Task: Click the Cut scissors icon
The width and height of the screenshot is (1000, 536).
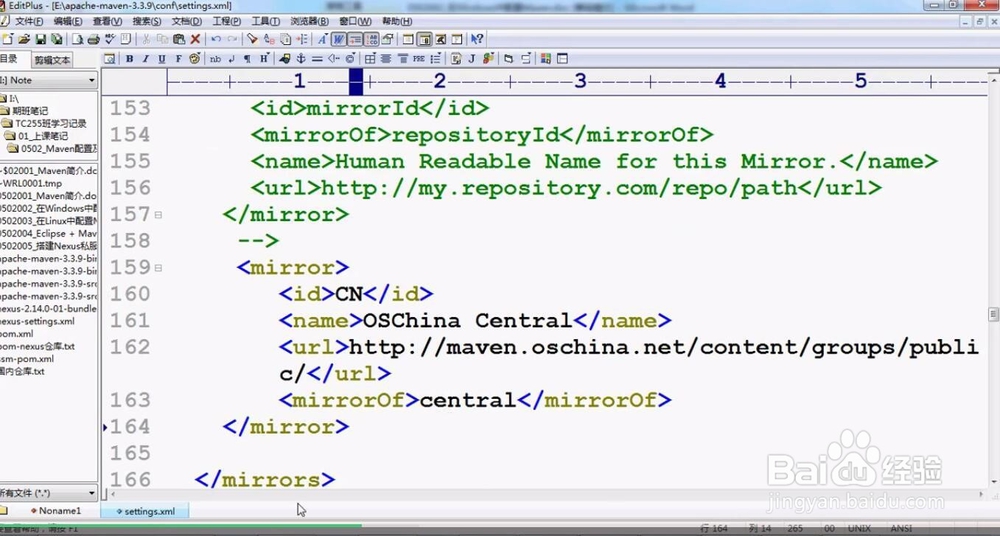Action: click(146, 40)
